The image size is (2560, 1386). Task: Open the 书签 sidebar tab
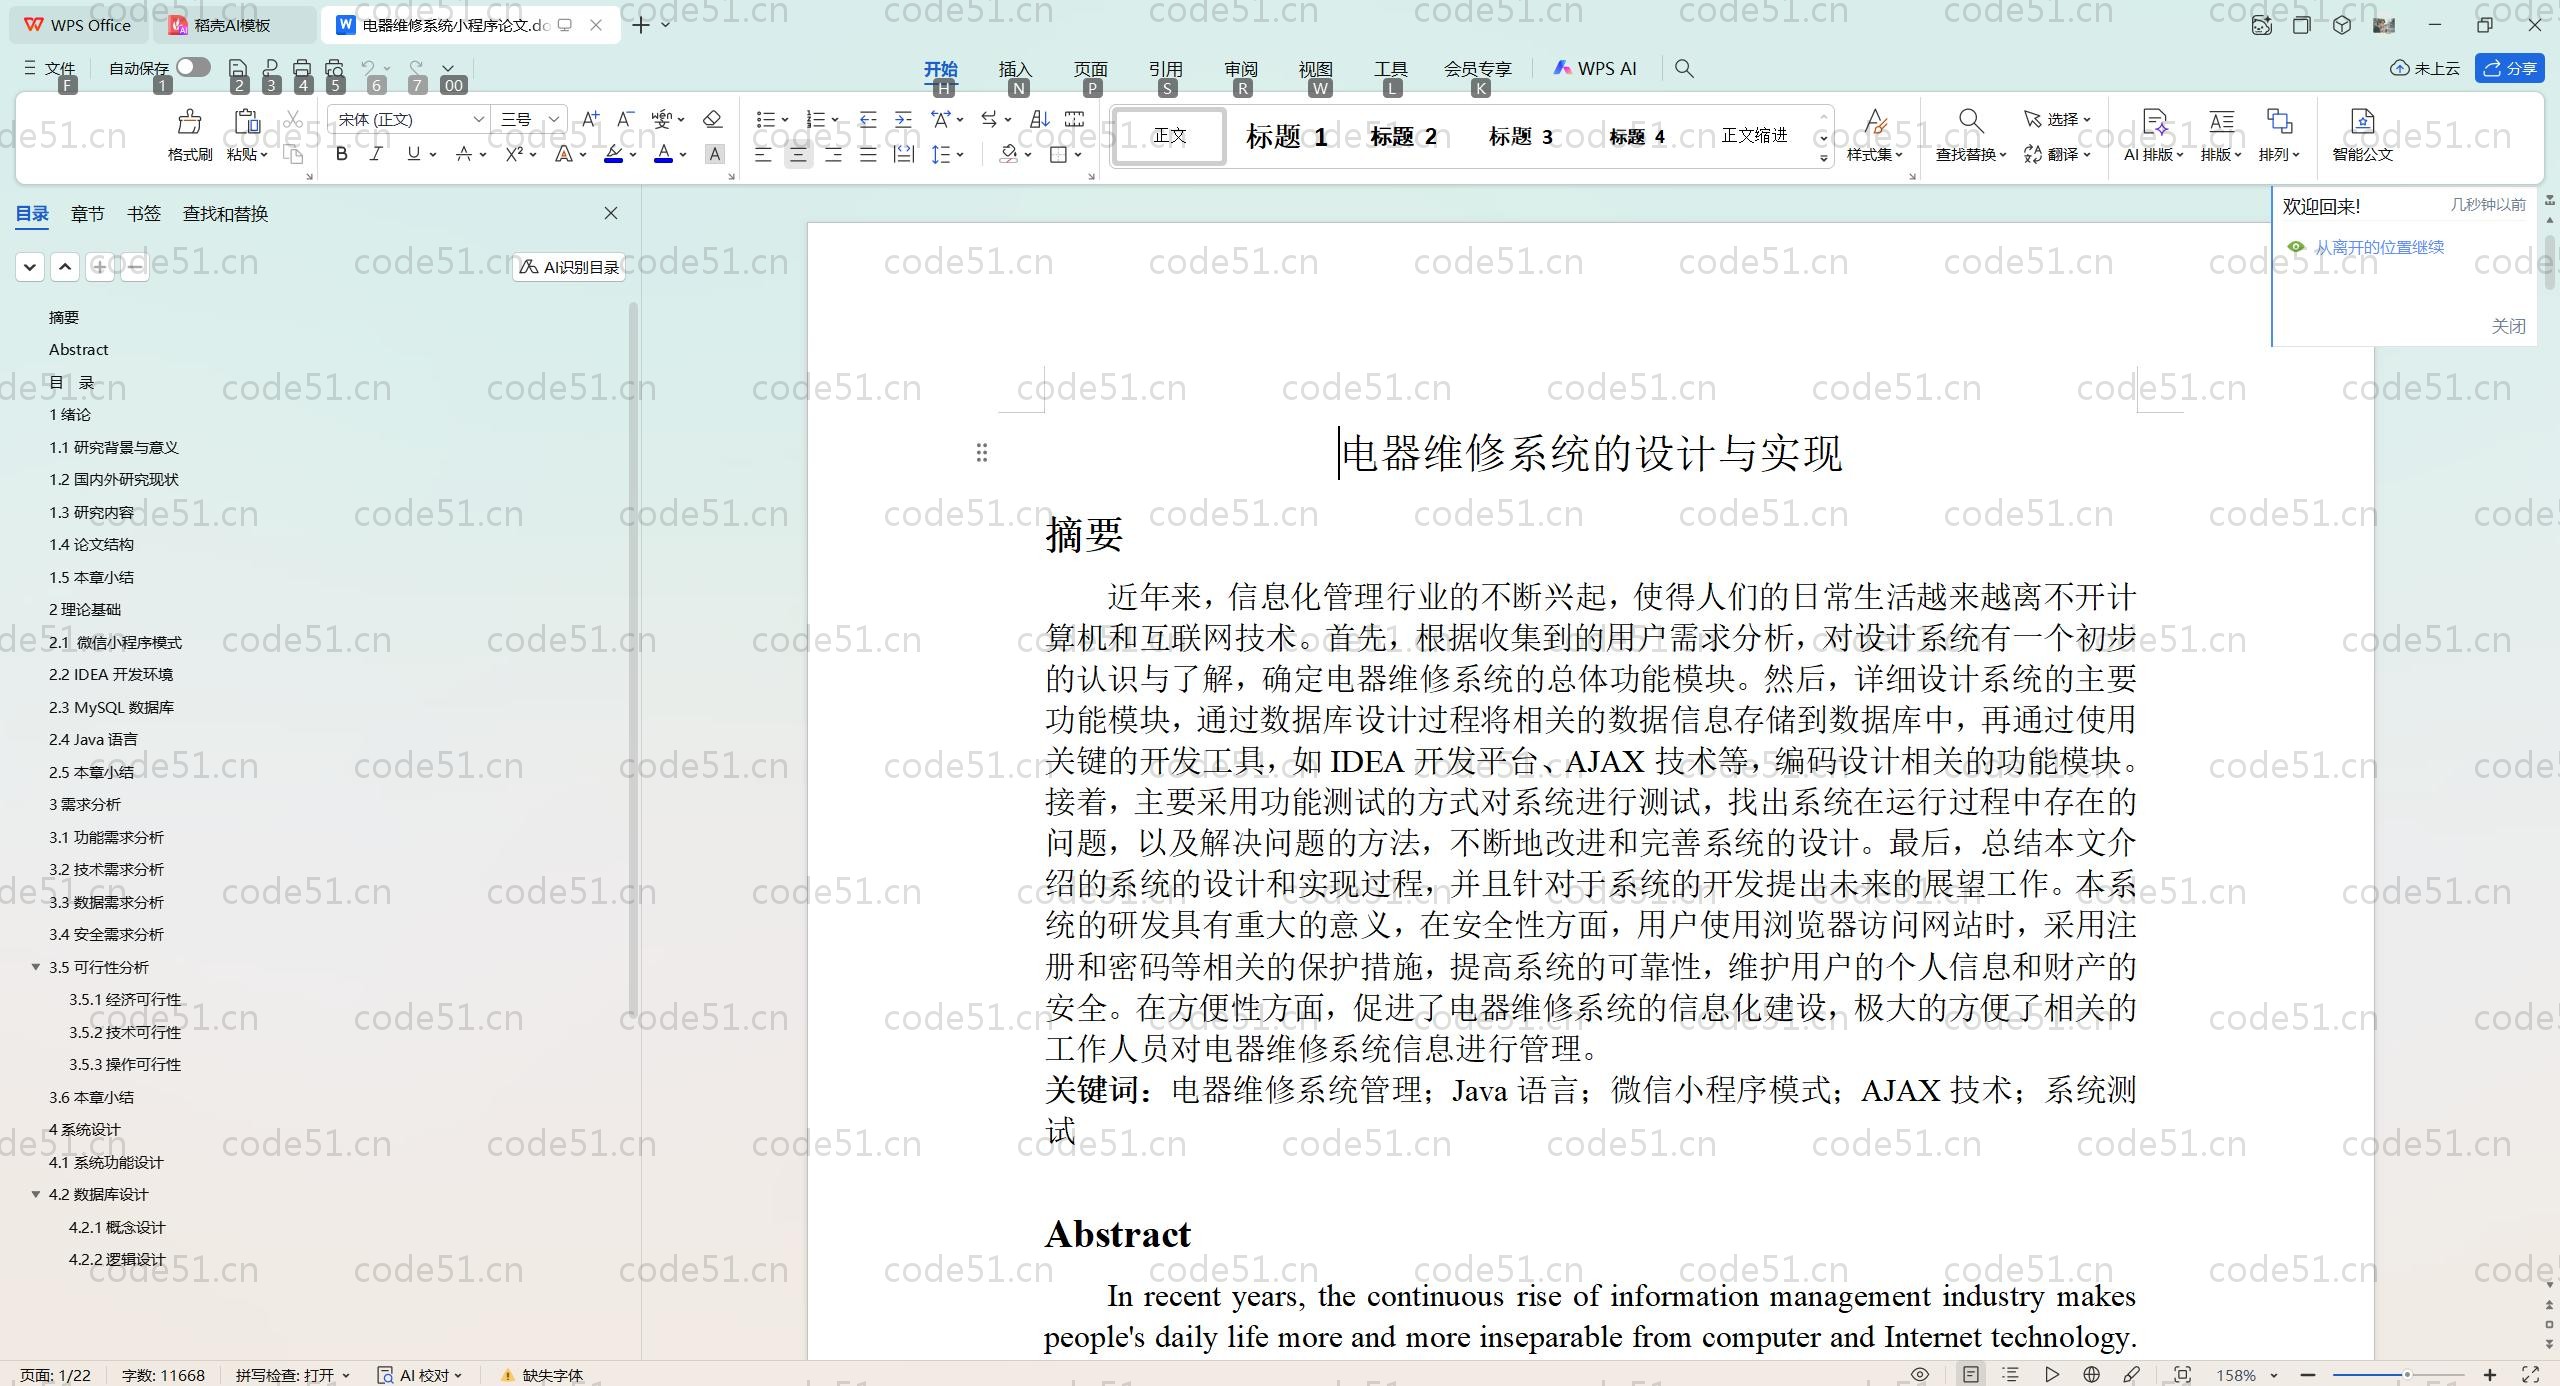(x=143, y=213)
